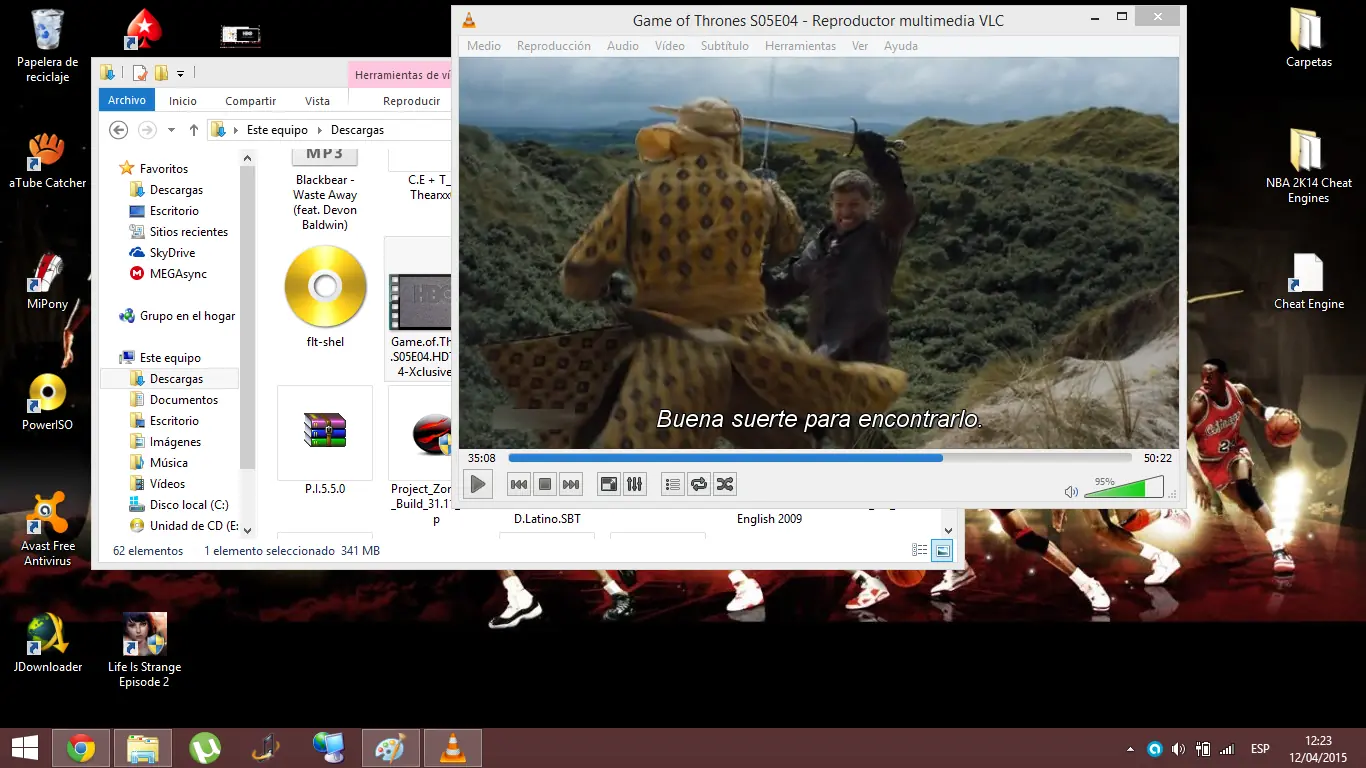Switch Explorer to details view
The image size is (1366, 768).
point(920,551)
